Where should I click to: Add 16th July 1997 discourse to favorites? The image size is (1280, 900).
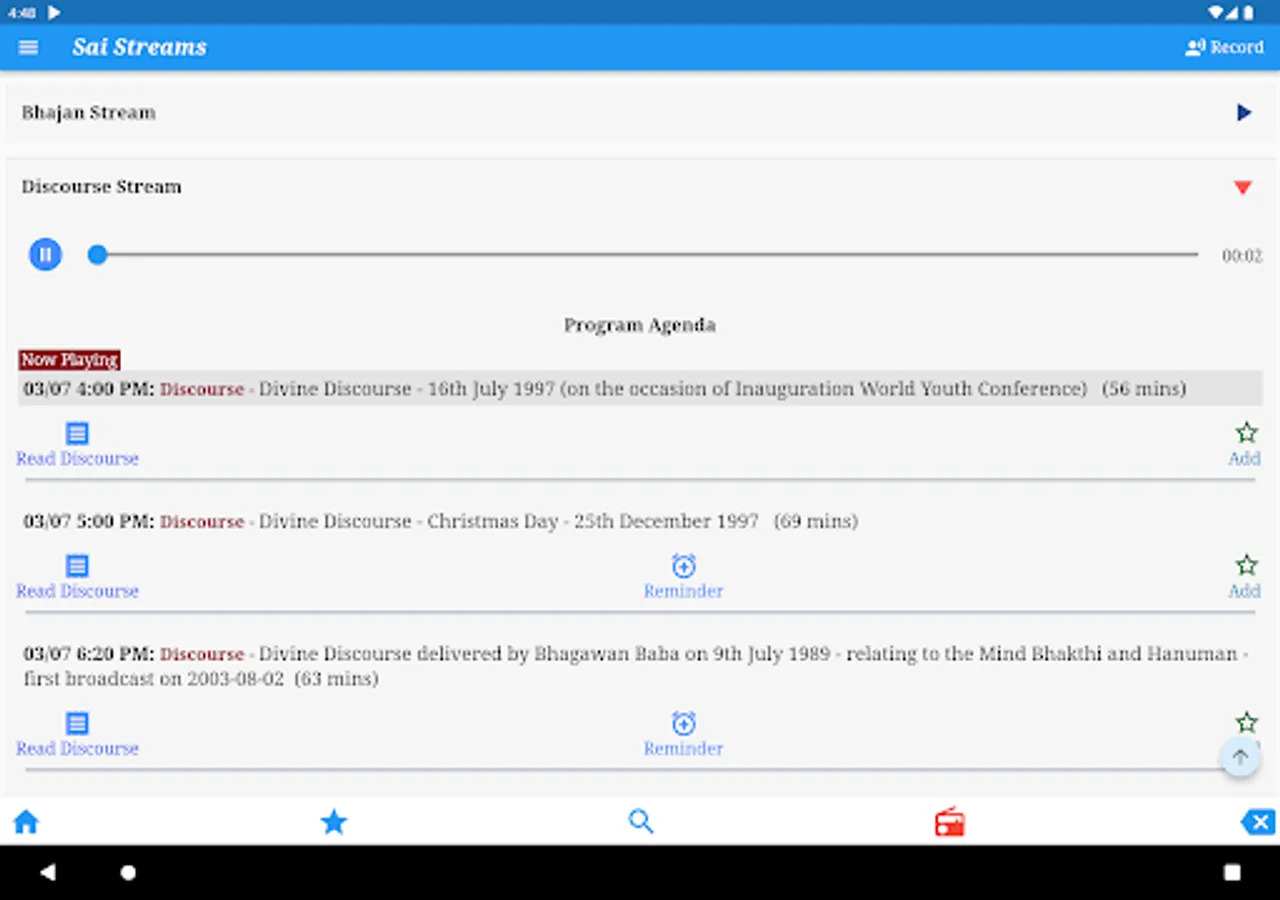(1246, 433)
